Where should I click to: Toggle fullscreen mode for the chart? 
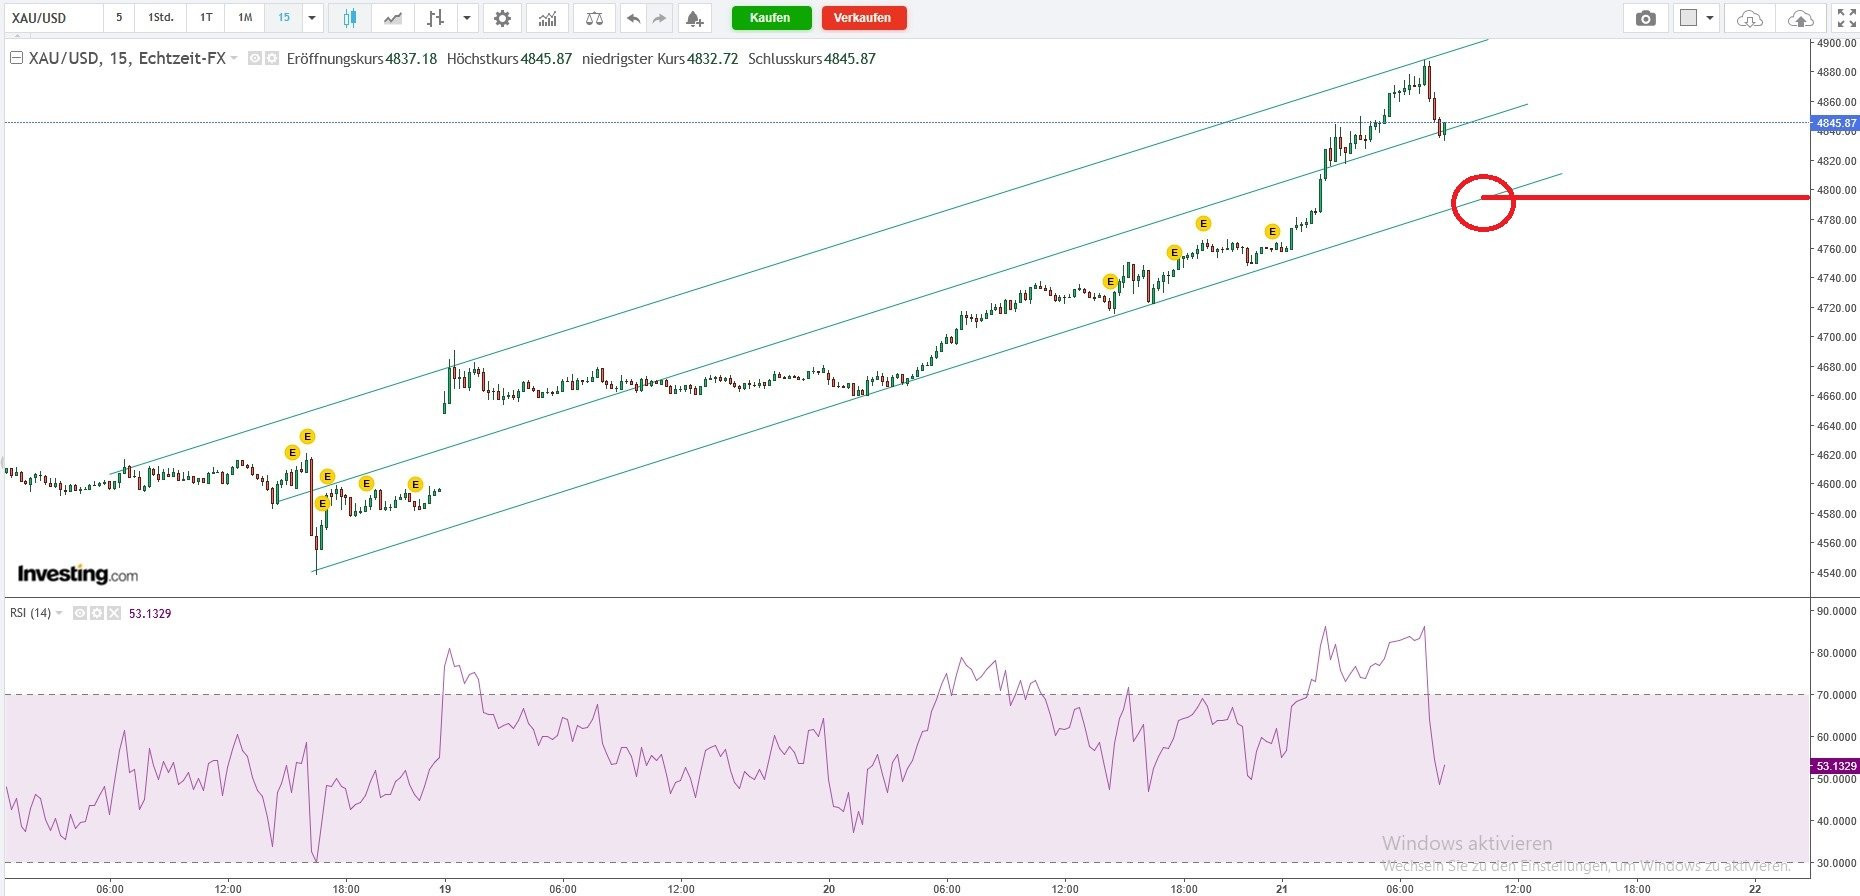(x=1846, y=18)
